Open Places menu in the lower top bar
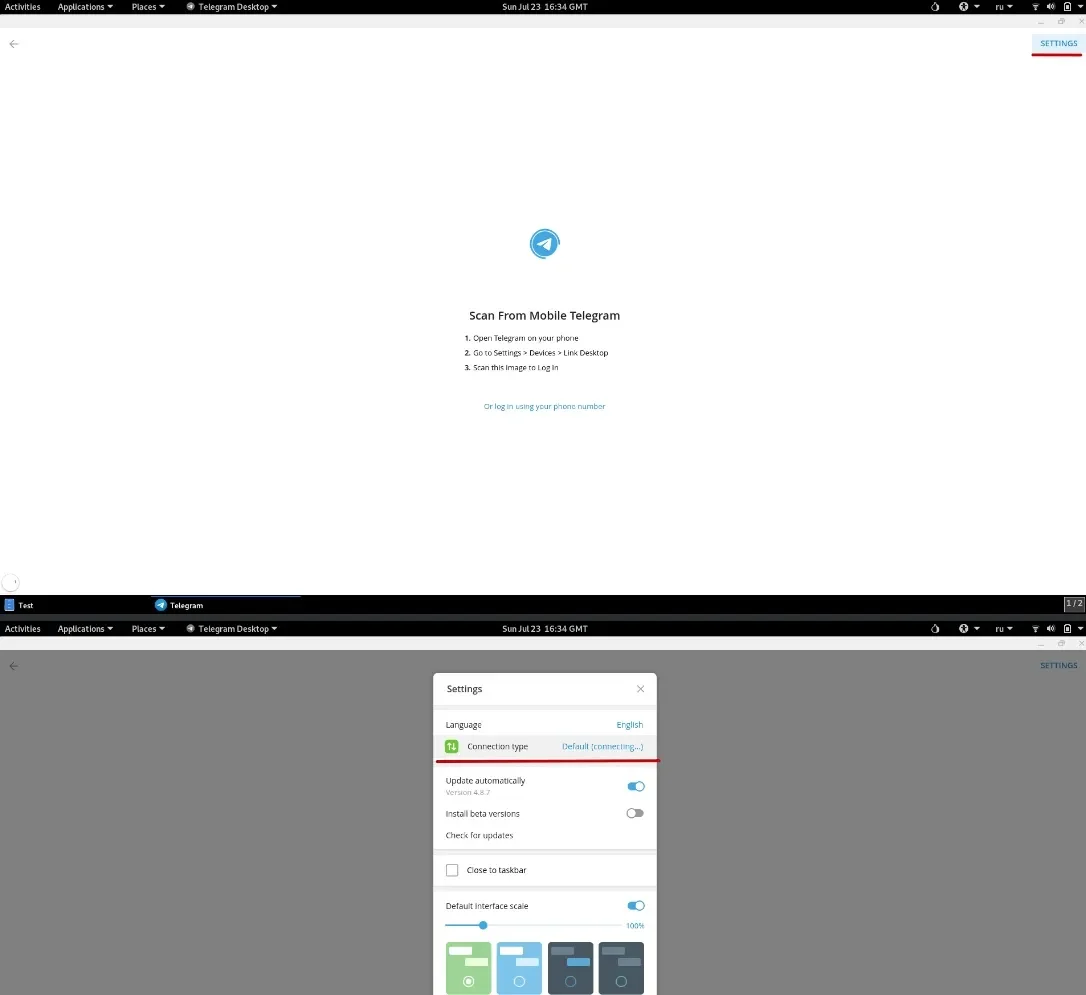The height and width of the screenshot is (995, 1086). tap(148, 629)
